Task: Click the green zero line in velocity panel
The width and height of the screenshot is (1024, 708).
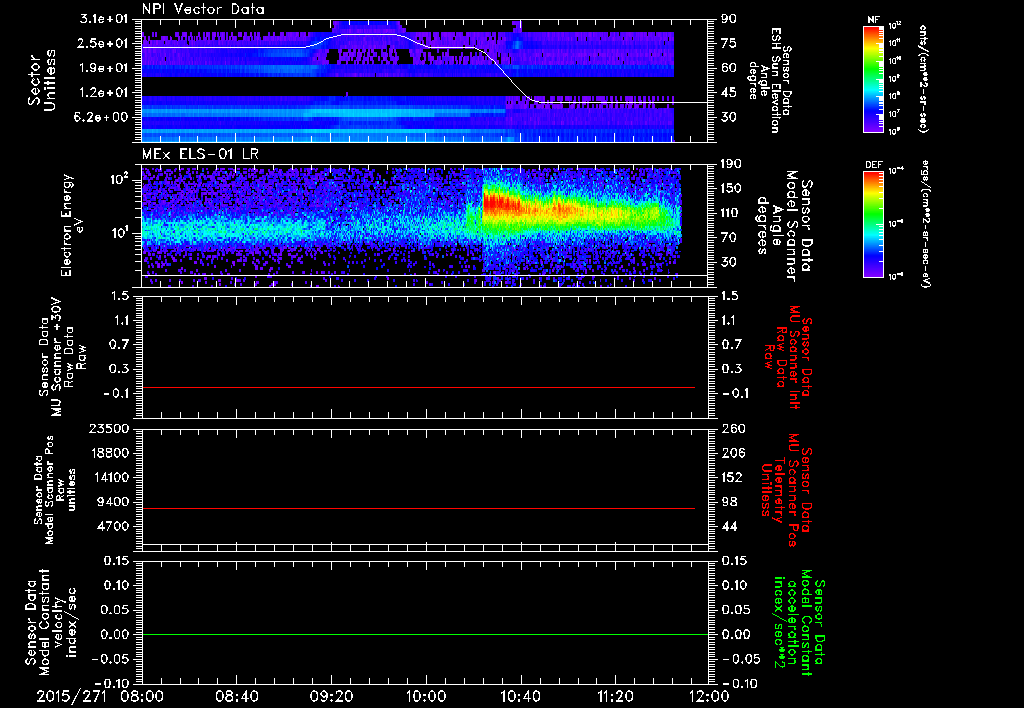Action: (425, 634)
